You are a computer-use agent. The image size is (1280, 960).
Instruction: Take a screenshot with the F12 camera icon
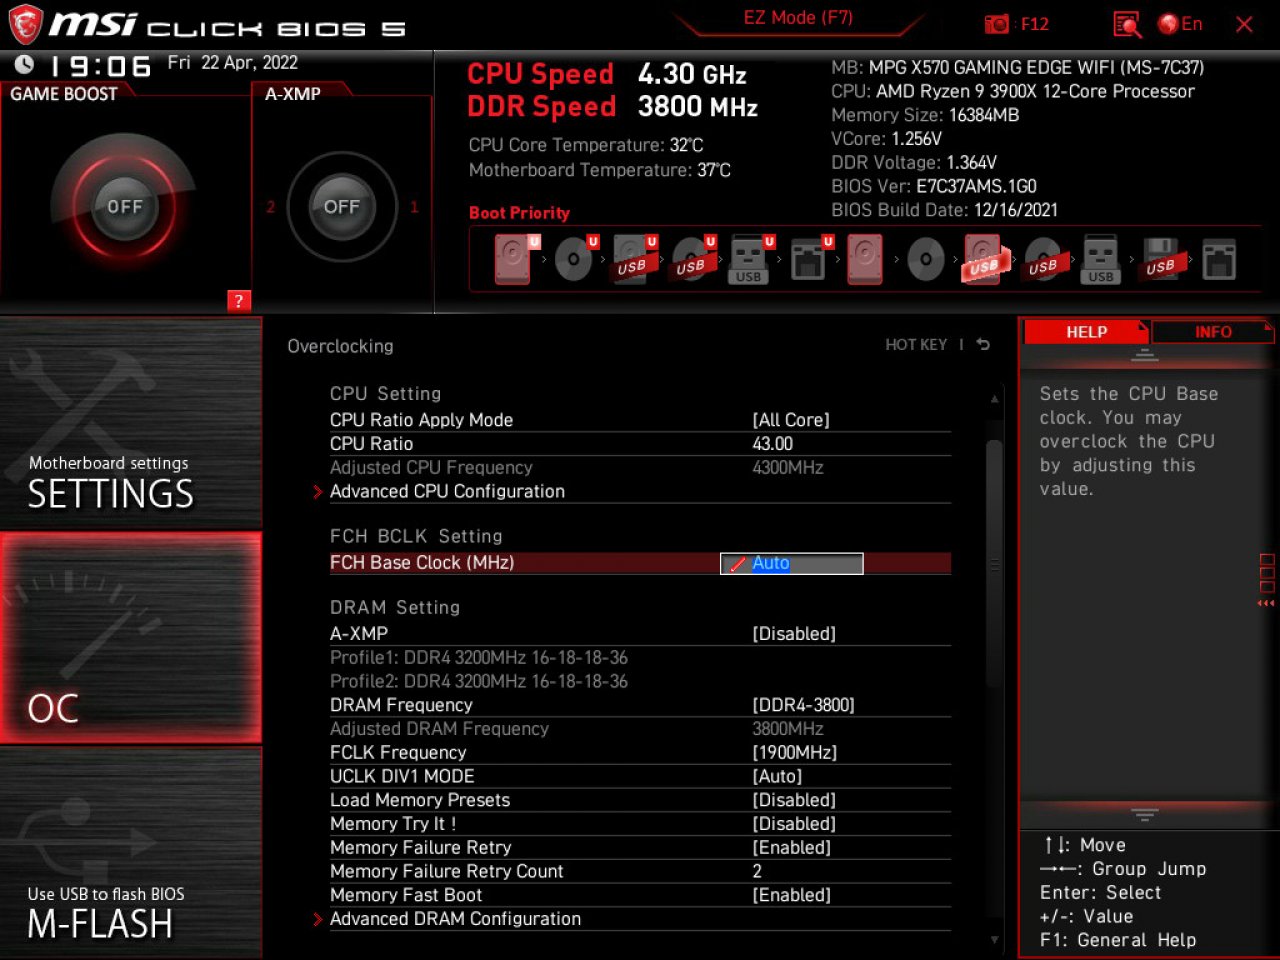(1016, 24)
